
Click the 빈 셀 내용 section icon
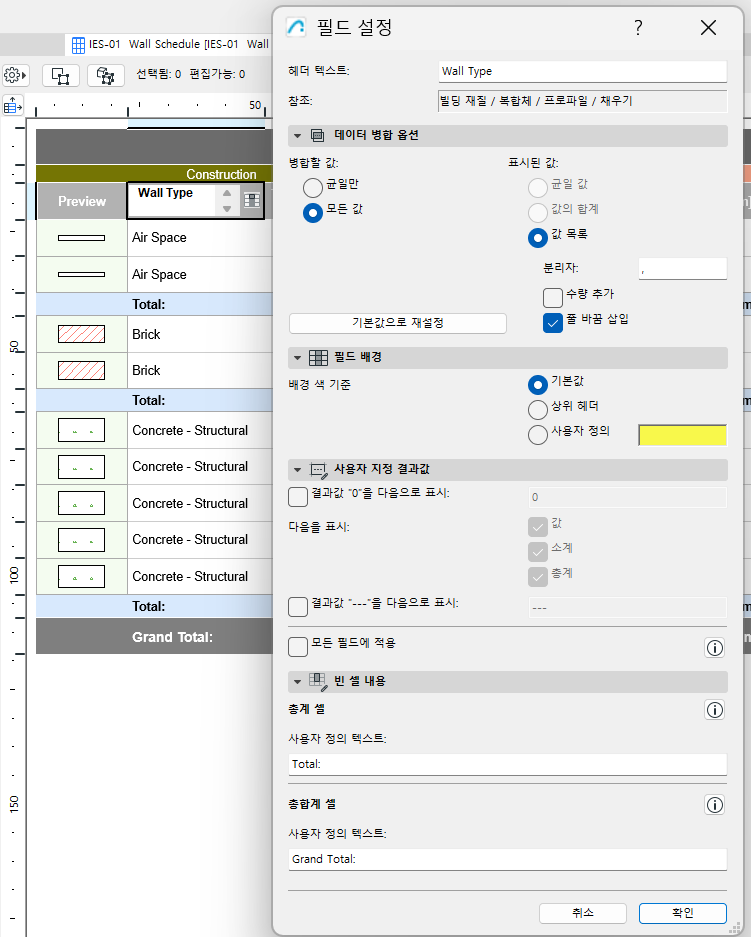[x=318, y=682]
